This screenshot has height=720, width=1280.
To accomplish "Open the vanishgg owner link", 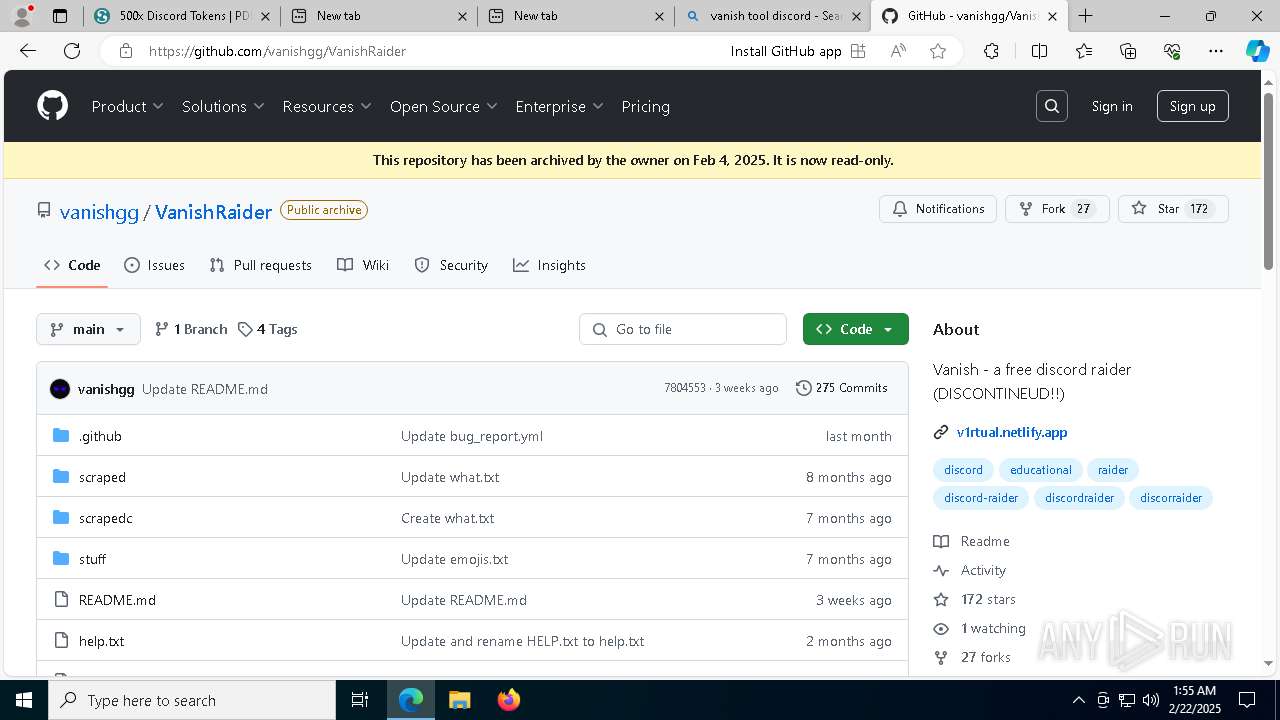I will 99,212.
